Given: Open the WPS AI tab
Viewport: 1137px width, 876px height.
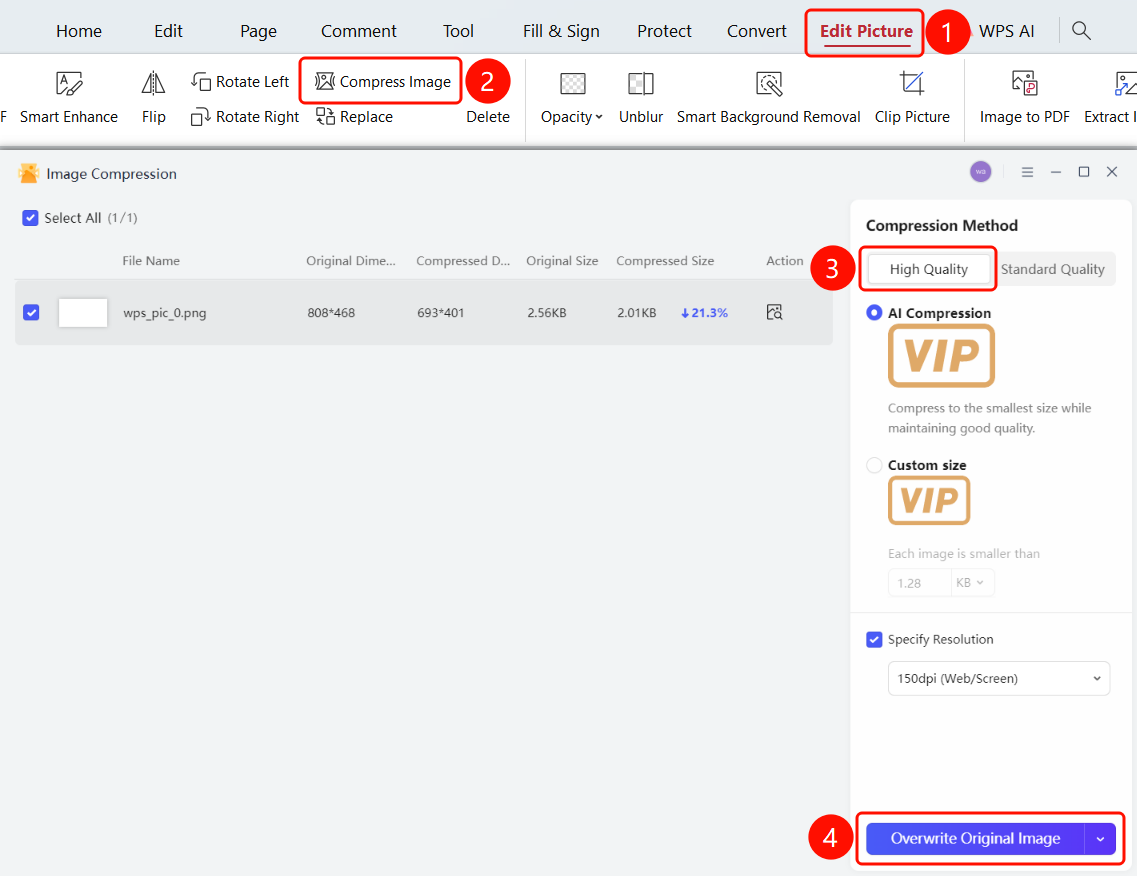Looking at the screenshot, I should click(x=1006, y=31).
